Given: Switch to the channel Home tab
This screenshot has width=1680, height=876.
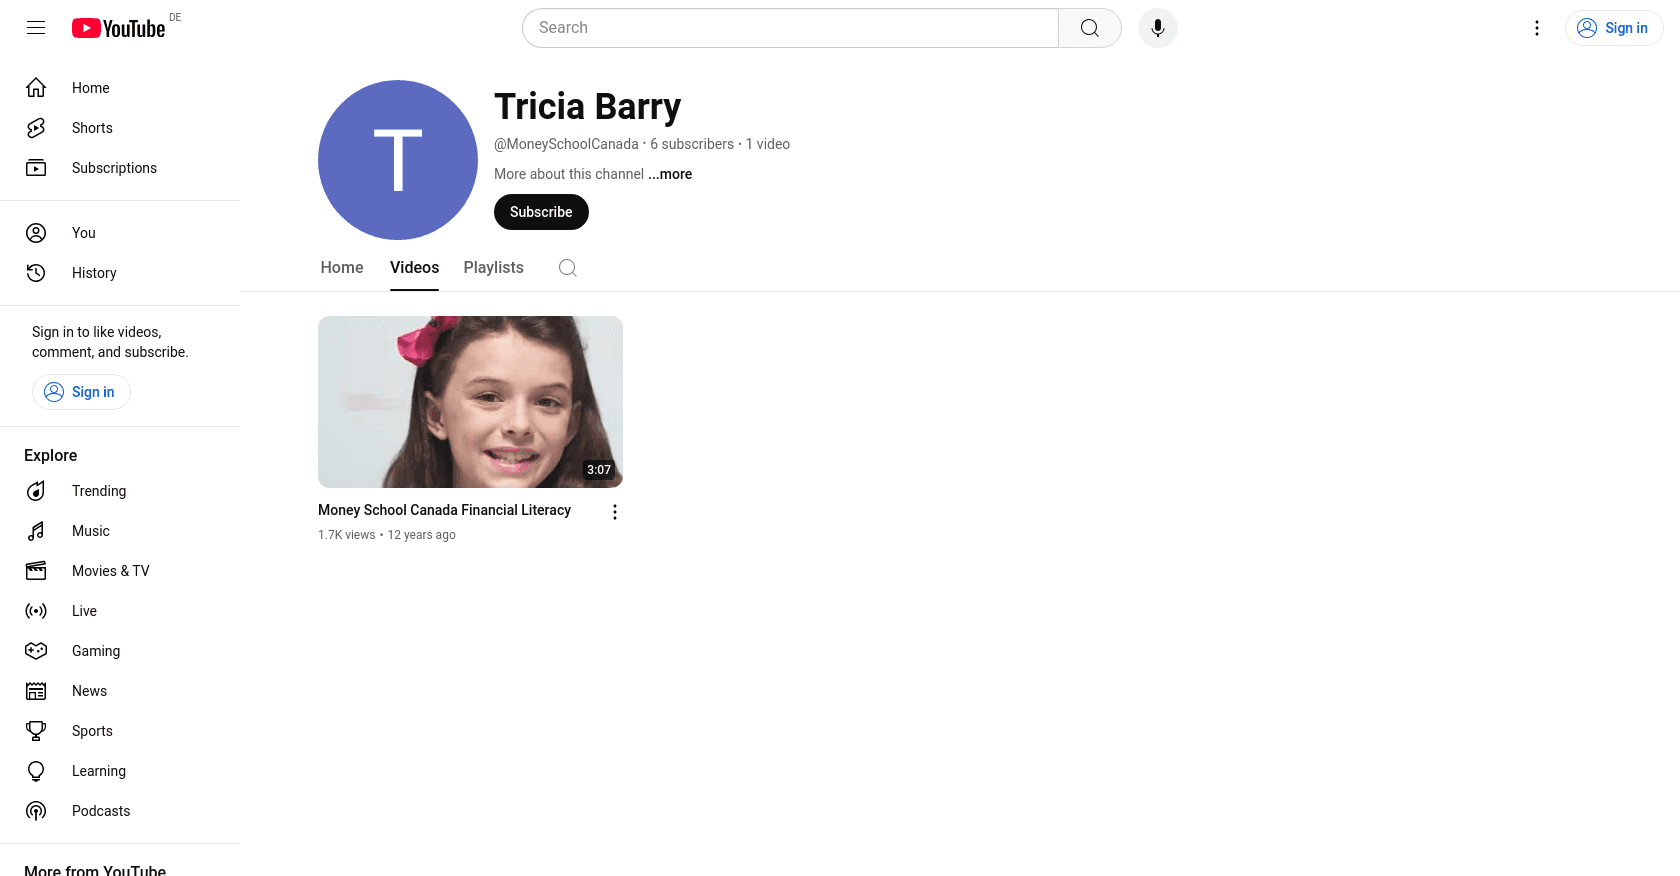Looking at the screenshot, I should click(342, 268).
